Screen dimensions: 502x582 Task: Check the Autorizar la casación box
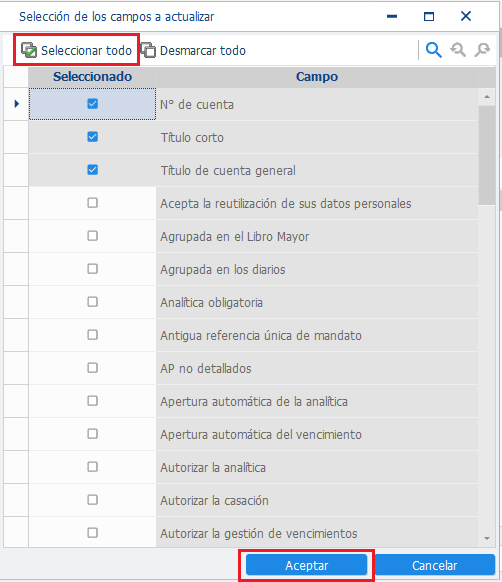[x=92, y=500]
